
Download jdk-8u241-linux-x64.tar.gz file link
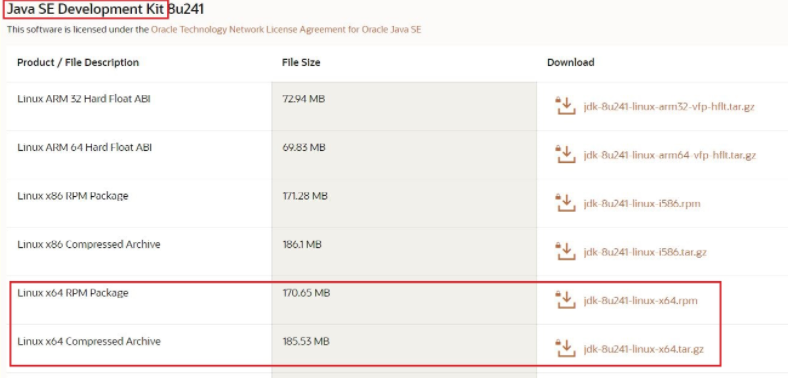643,349
